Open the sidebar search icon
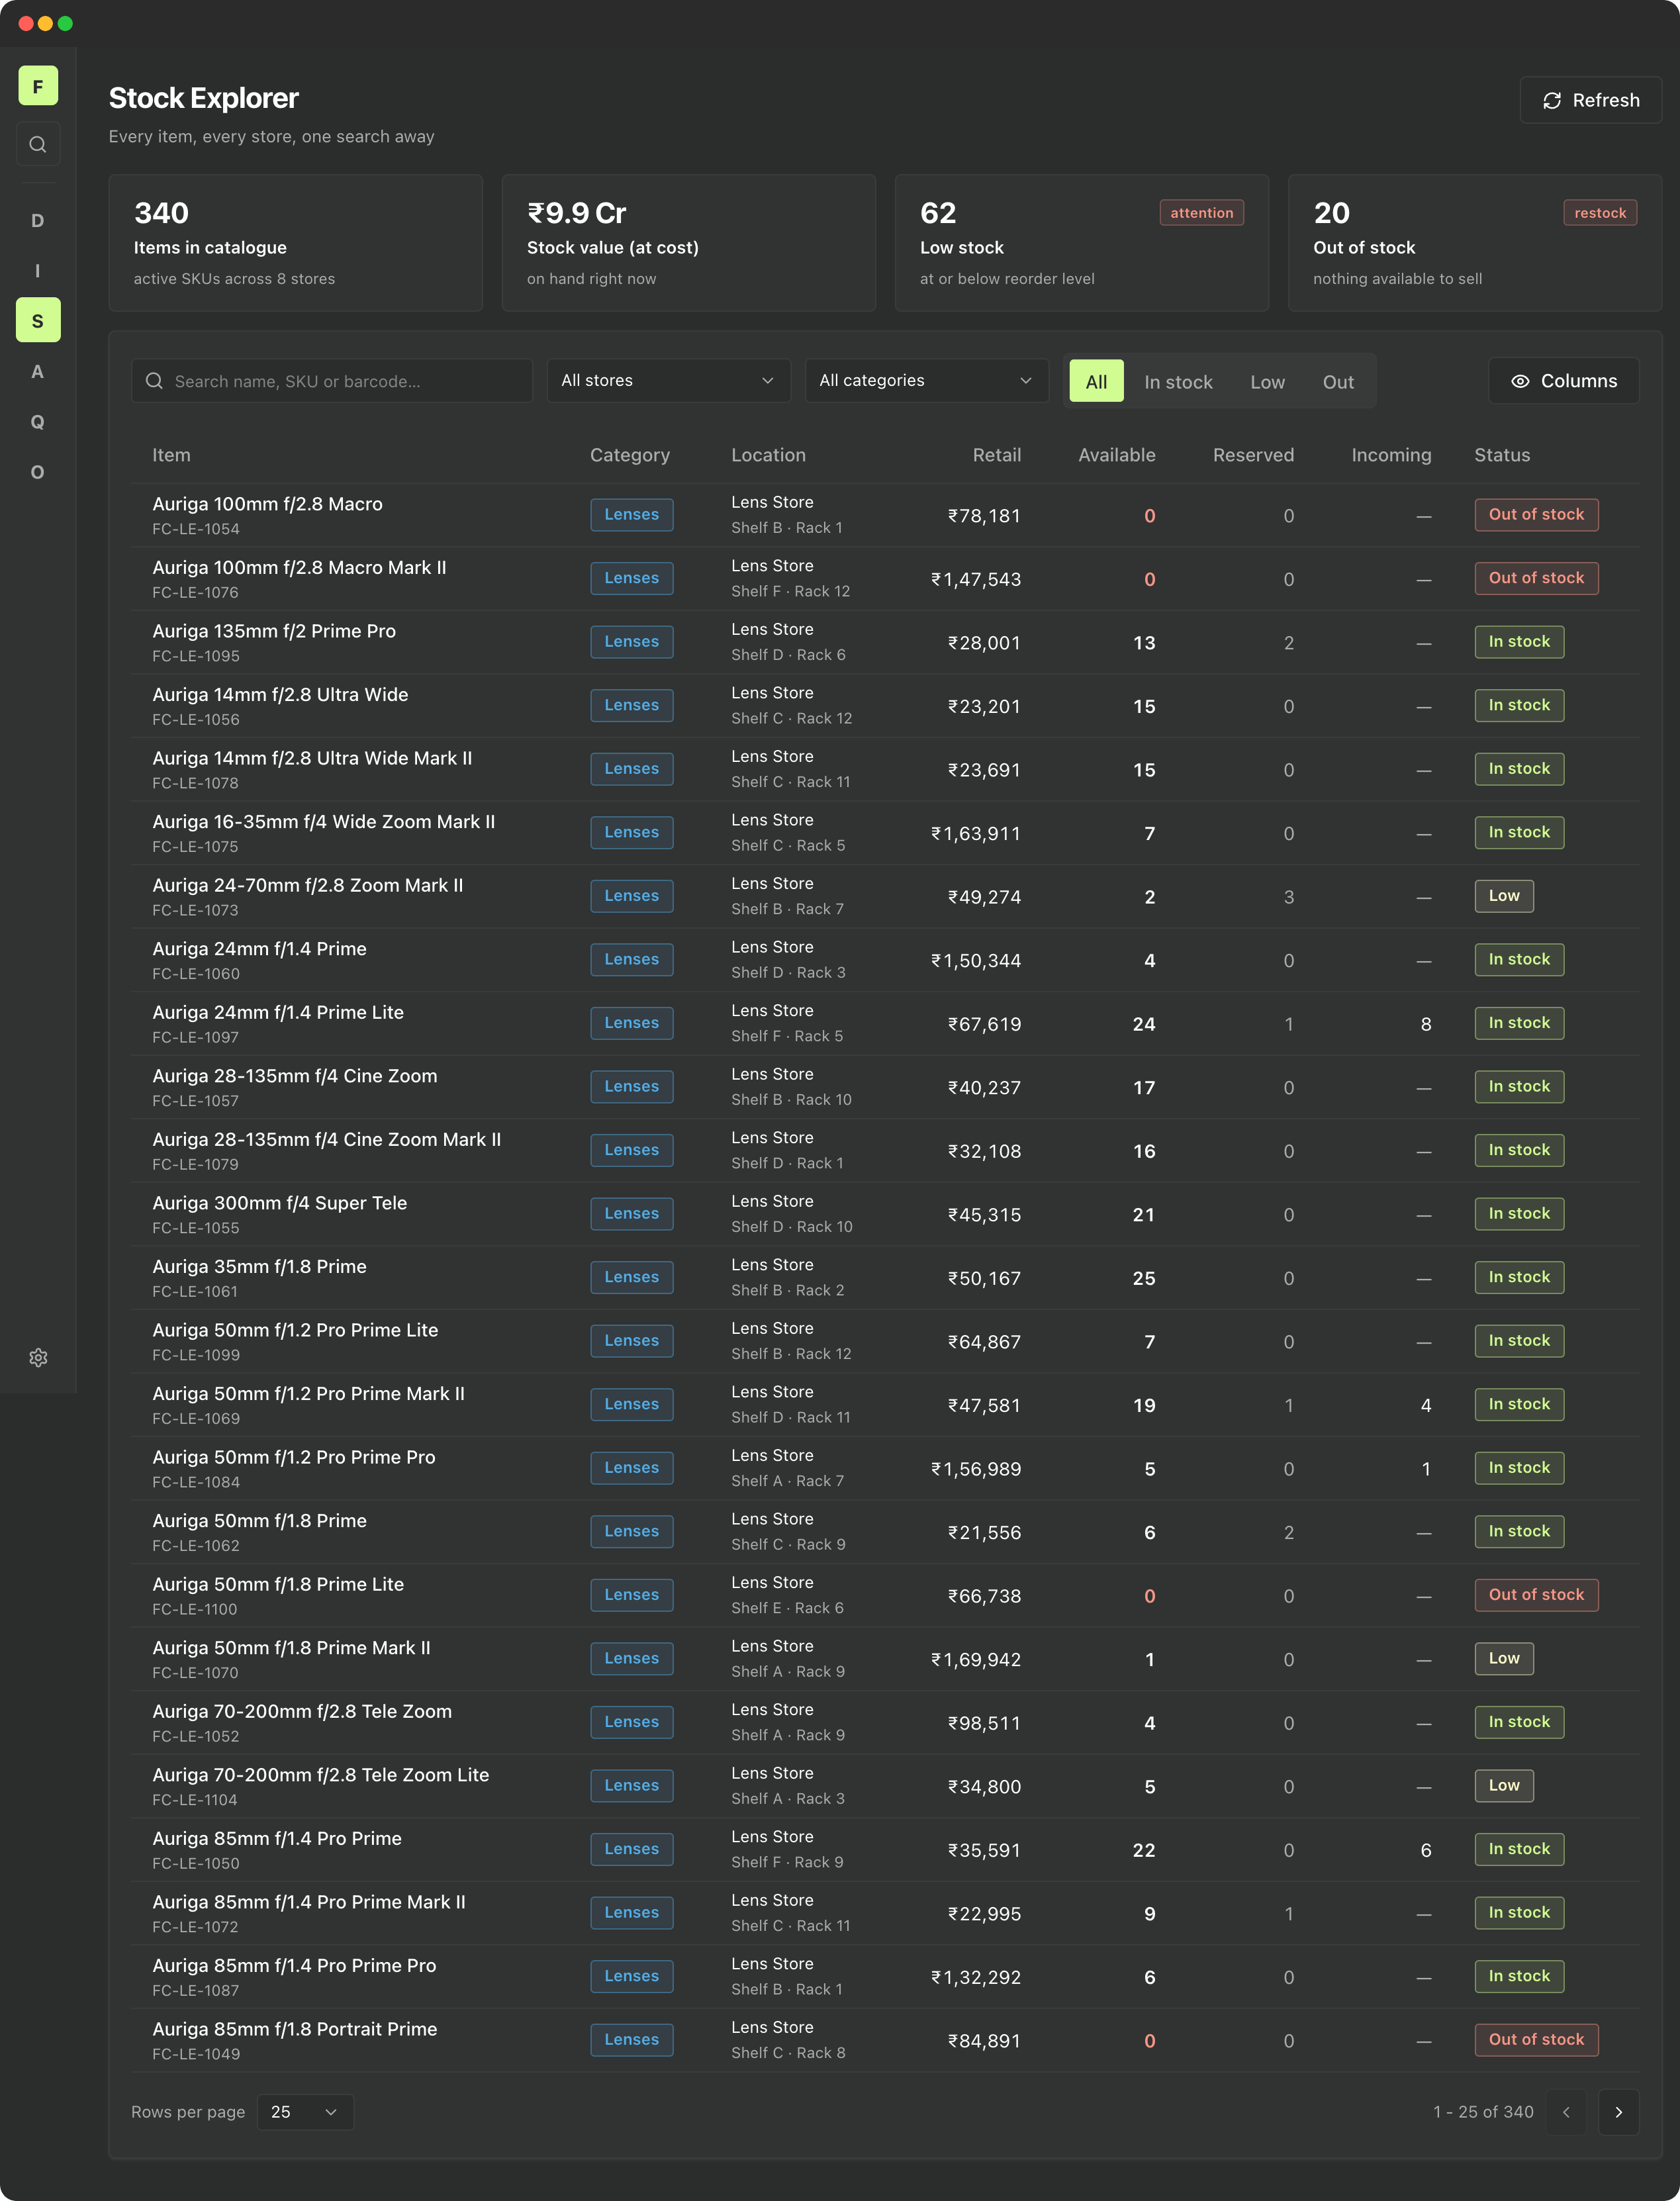This screenshot has height=2201, width=1680. pyautogui.click(x=38, y=144)
